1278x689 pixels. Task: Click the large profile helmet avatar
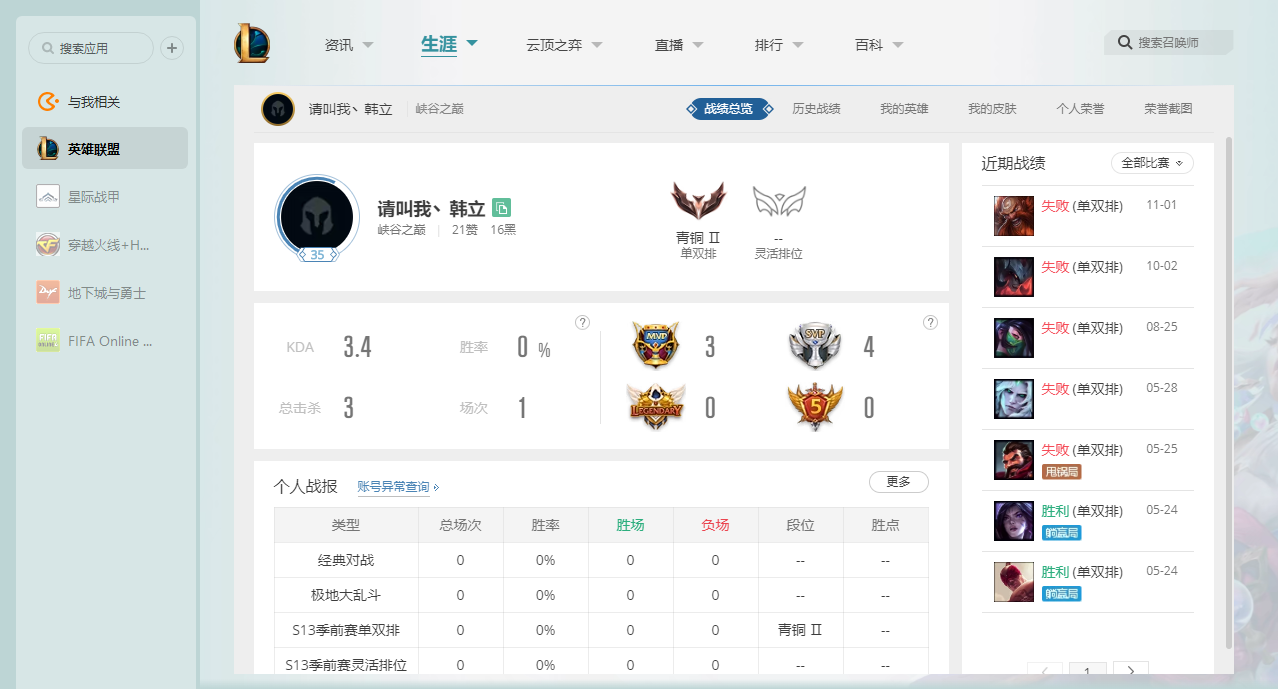coord(316,216)
